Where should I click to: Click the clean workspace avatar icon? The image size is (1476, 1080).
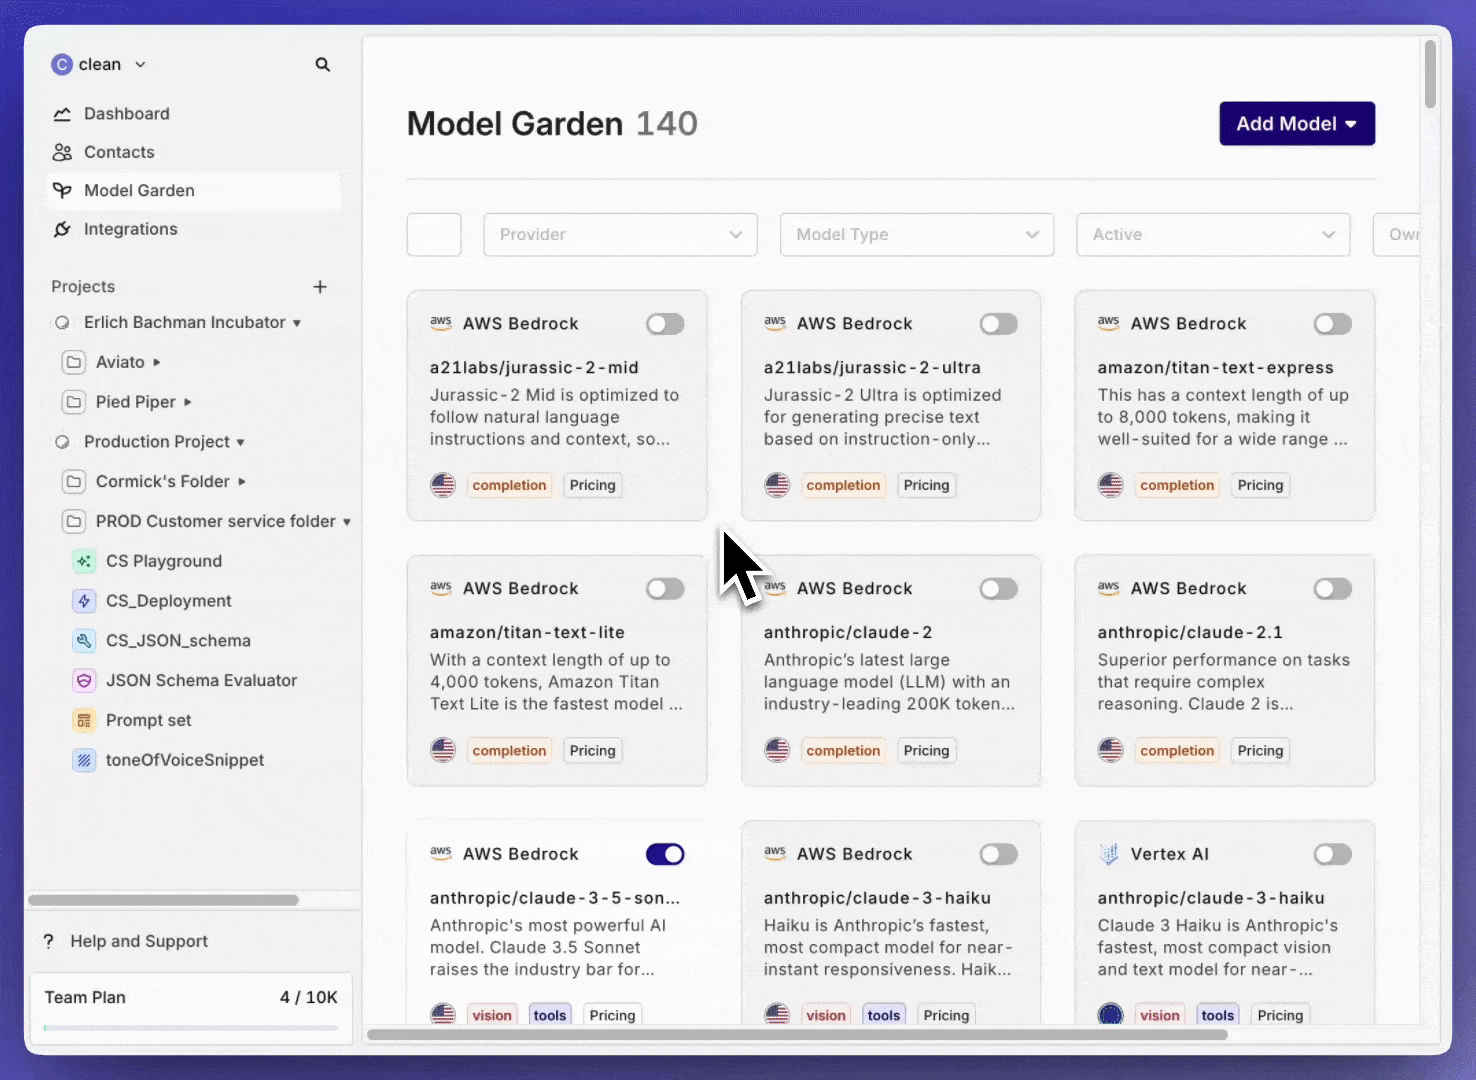62,64
